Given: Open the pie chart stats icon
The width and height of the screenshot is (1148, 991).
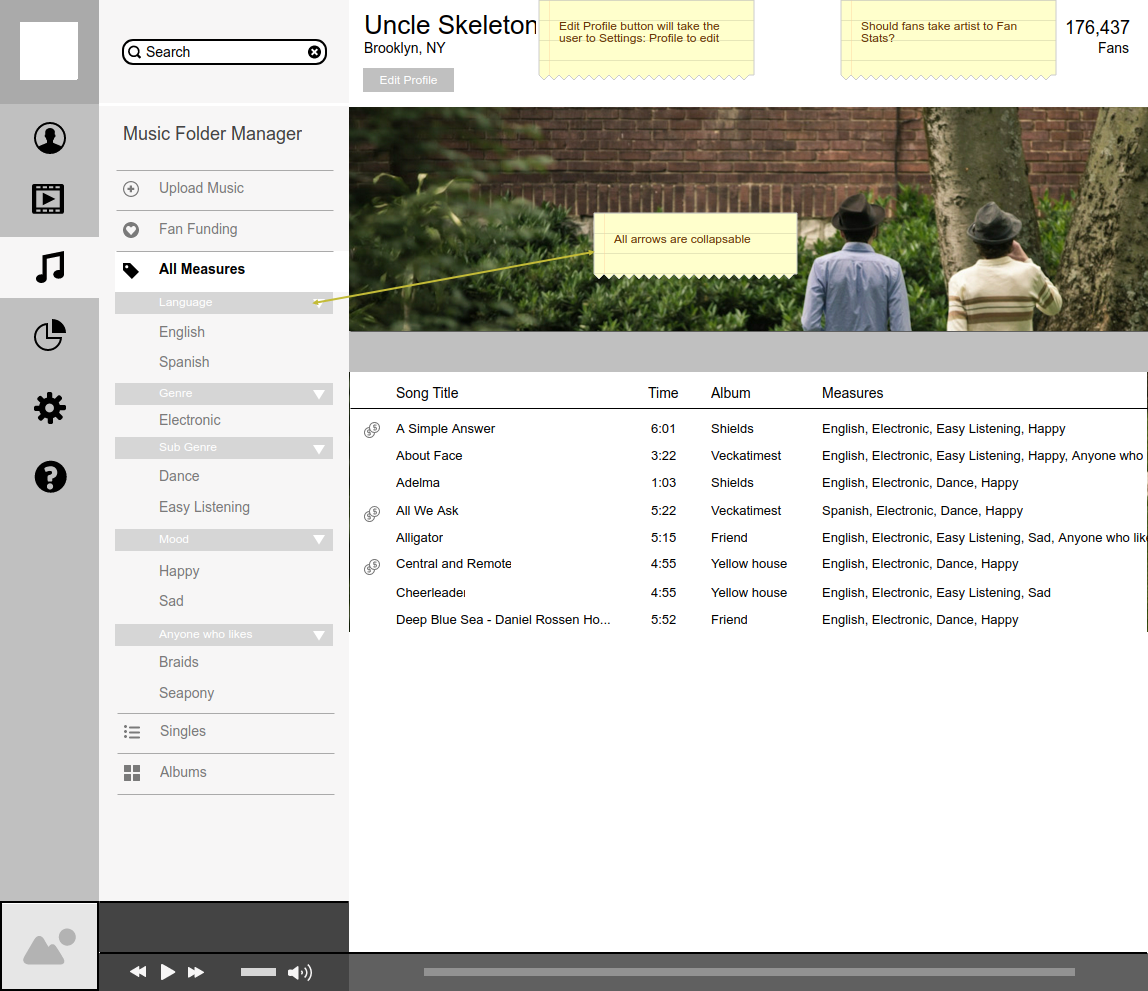Looking at the screenshot, I should 50,335.
